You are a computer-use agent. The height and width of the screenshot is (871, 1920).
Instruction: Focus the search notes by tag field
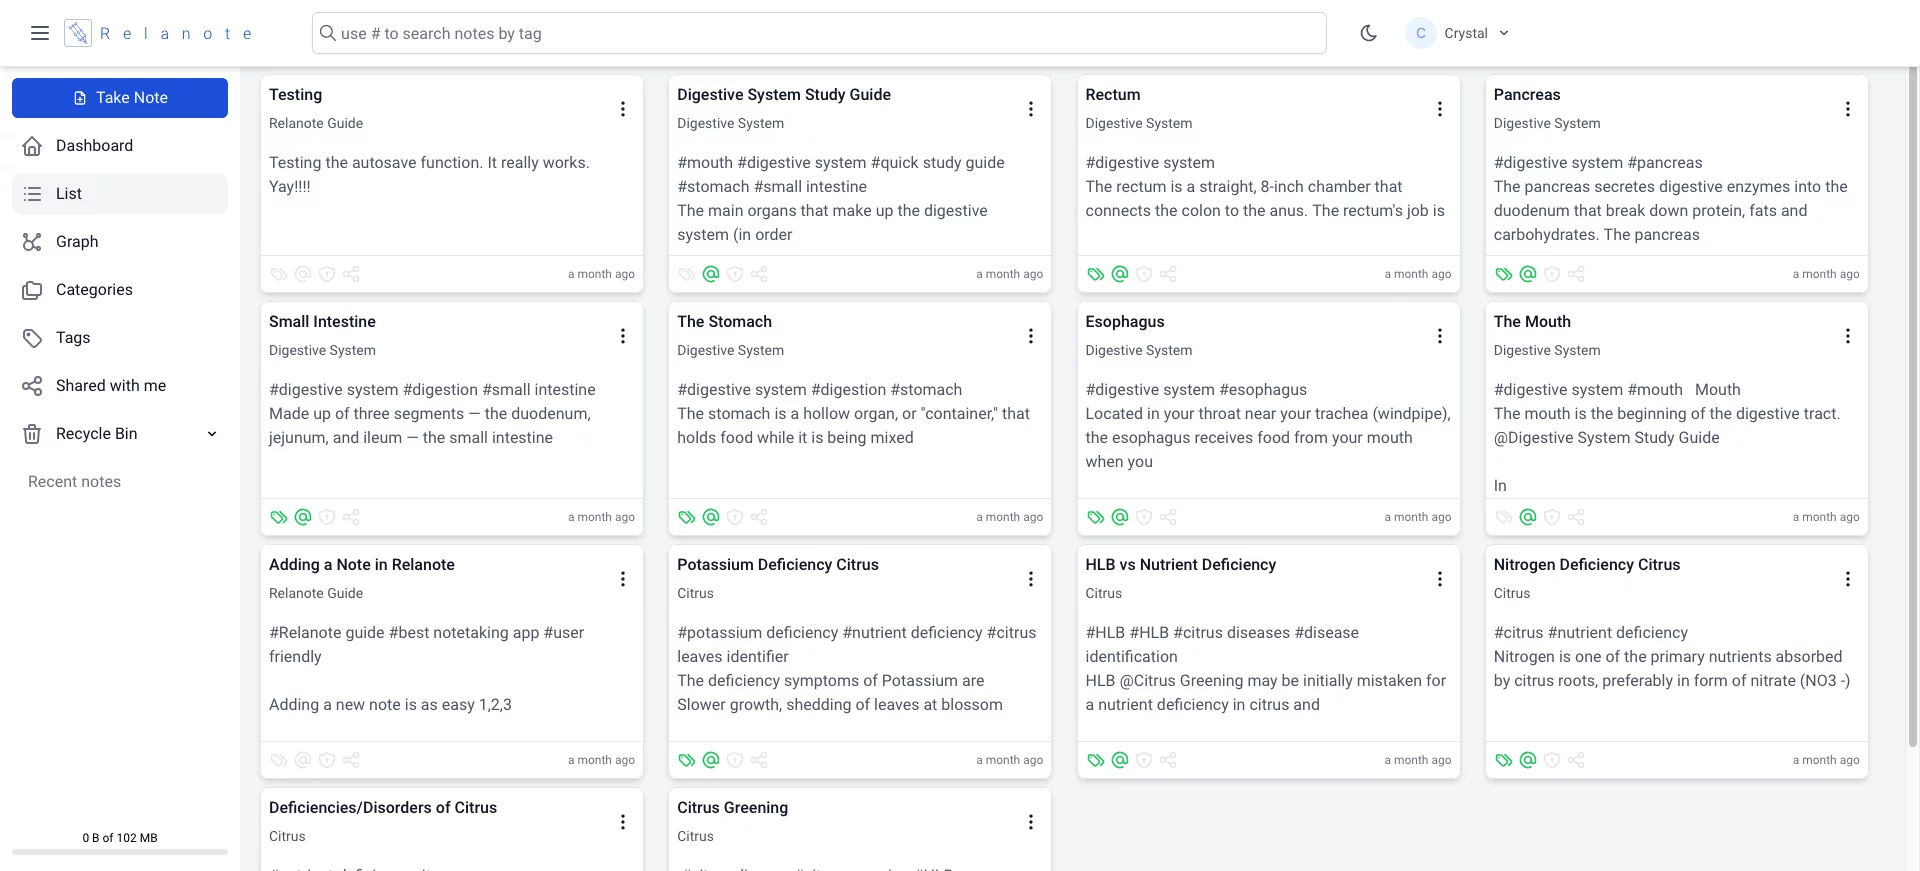820,33
